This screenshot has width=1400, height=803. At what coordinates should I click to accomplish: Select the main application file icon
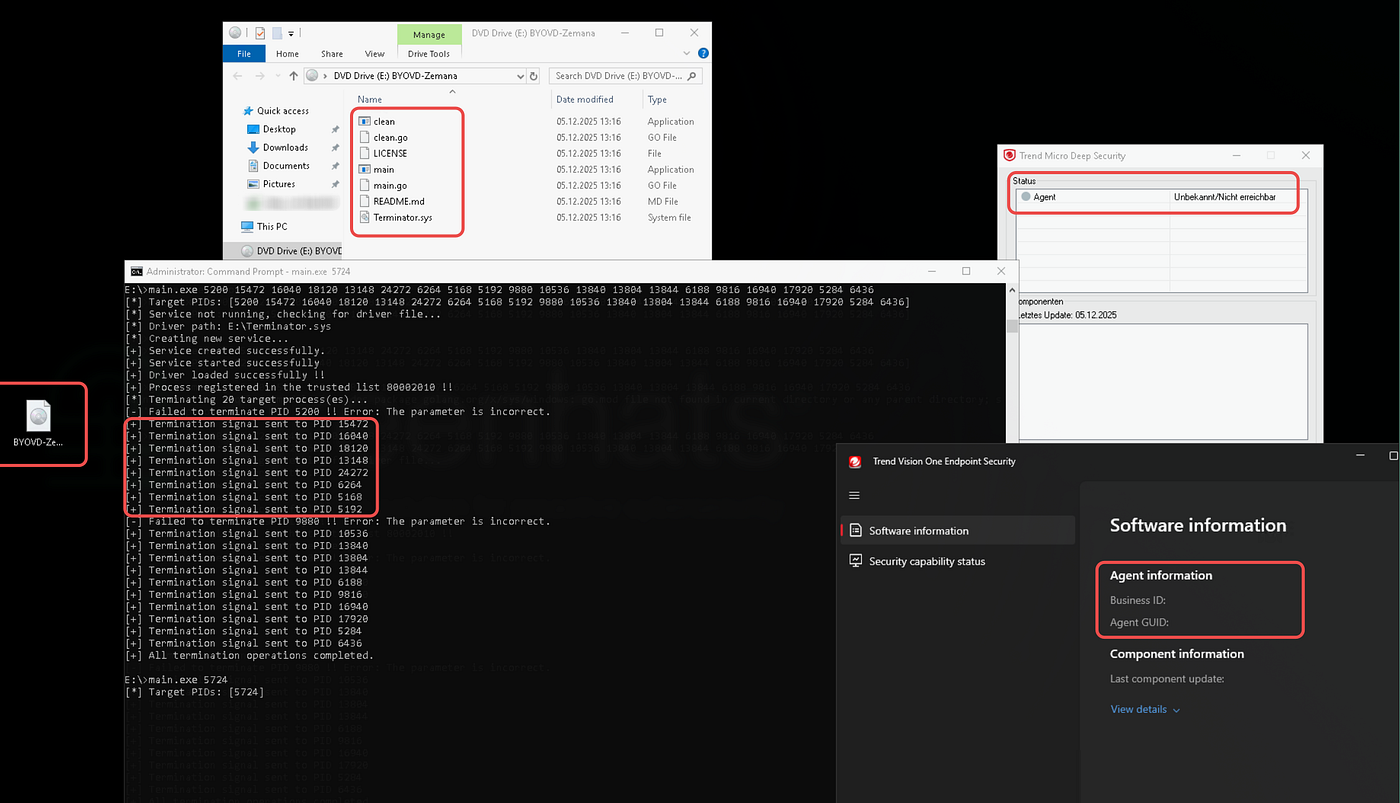364,169
